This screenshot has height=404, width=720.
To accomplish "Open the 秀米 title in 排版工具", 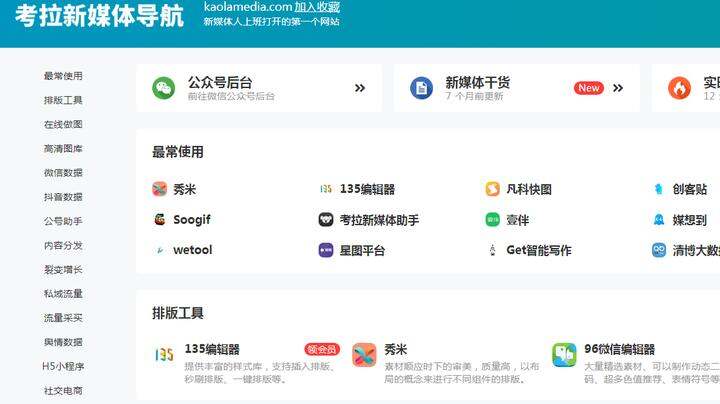I will coord(396,349).
